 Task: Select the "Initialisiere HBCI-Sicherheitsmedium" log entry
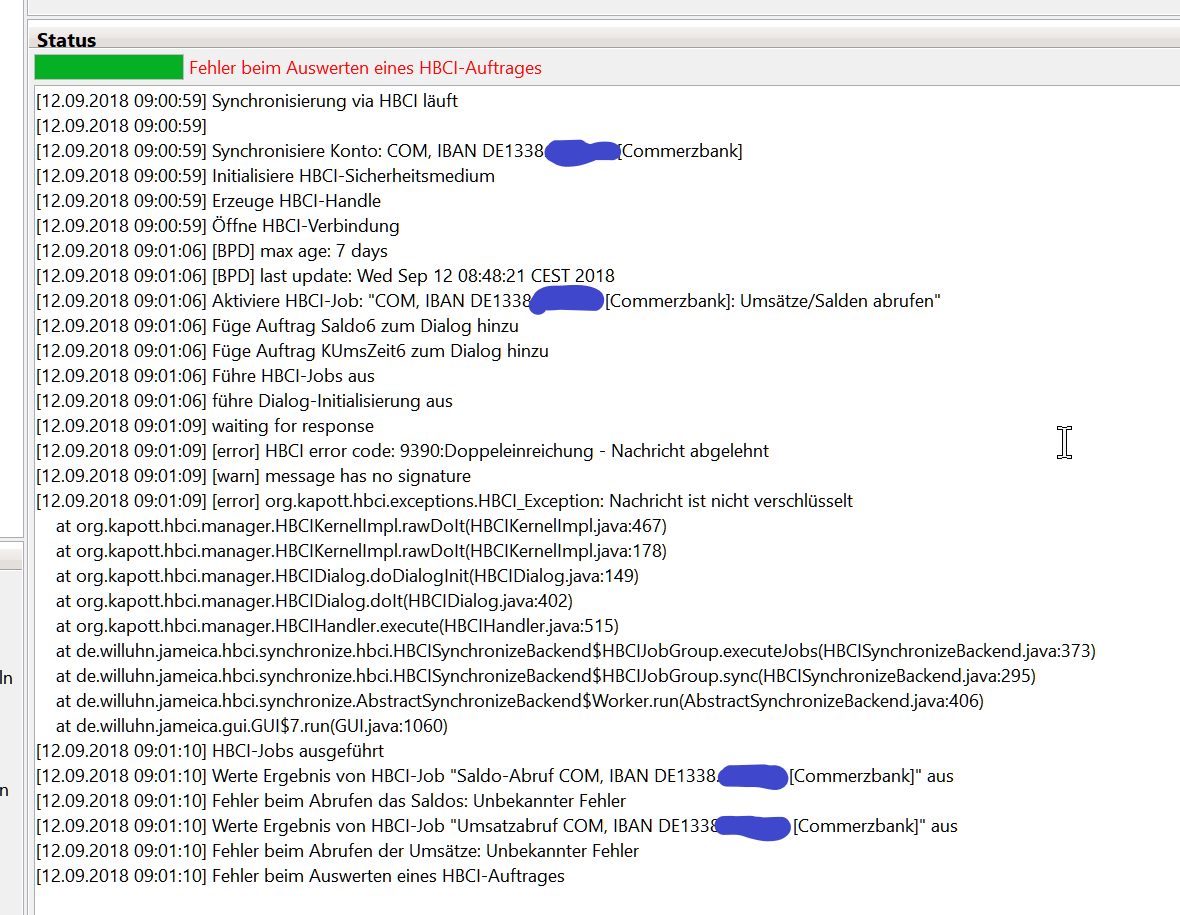[x=353, y=176]
